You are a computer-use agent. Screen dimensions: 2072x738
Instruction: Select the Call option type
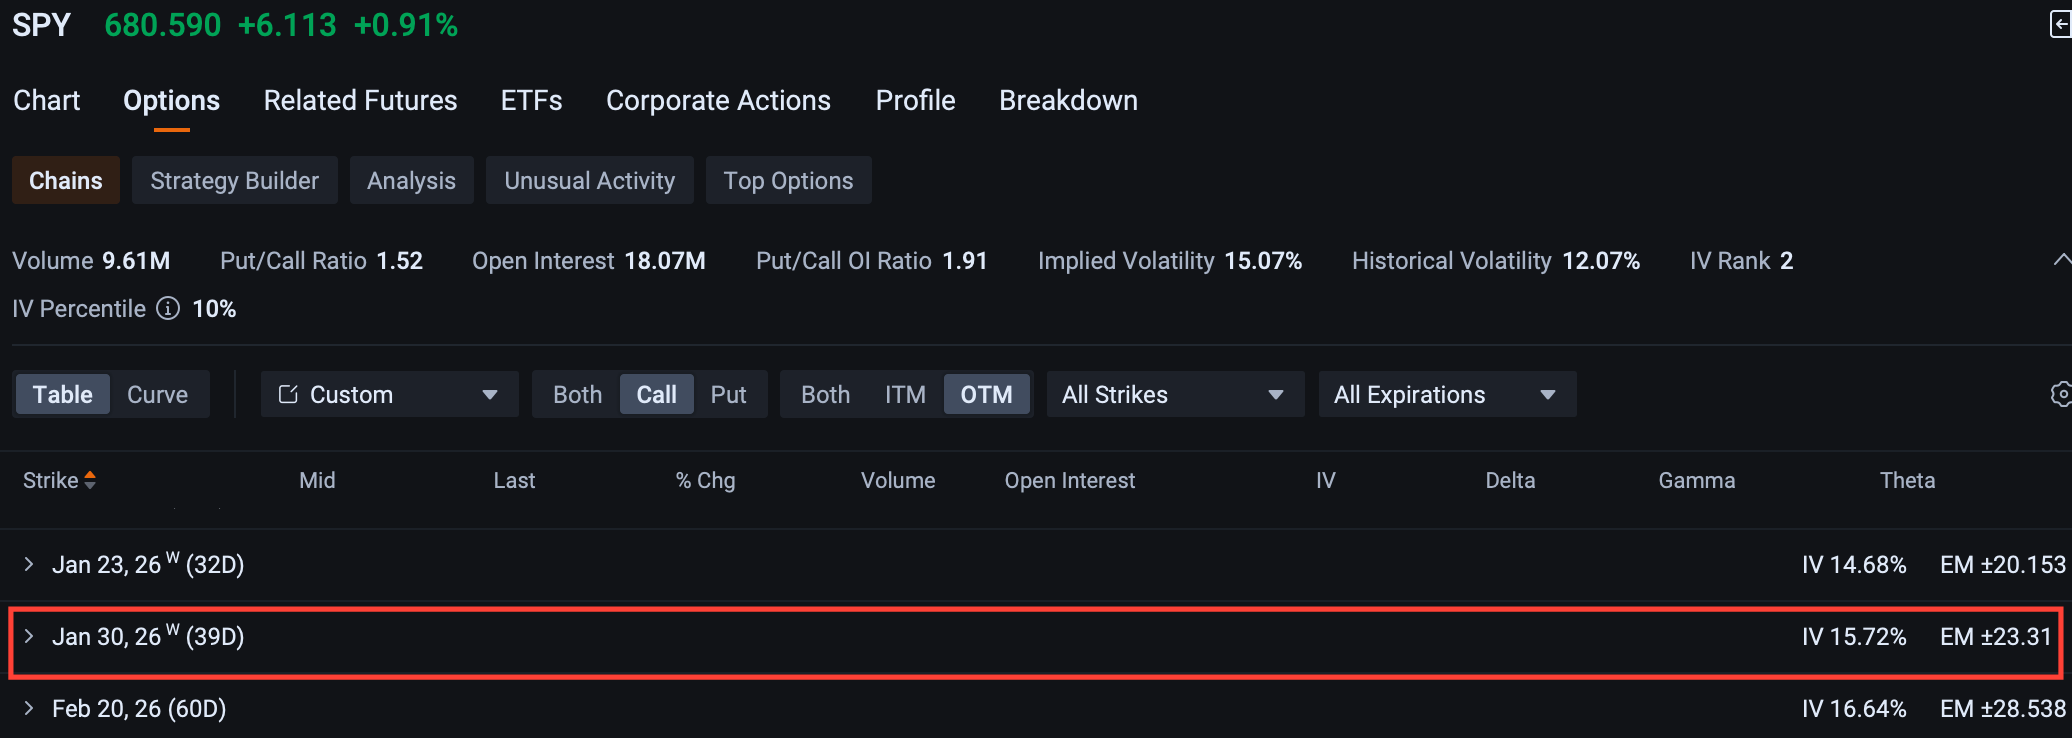click(657, 394)
